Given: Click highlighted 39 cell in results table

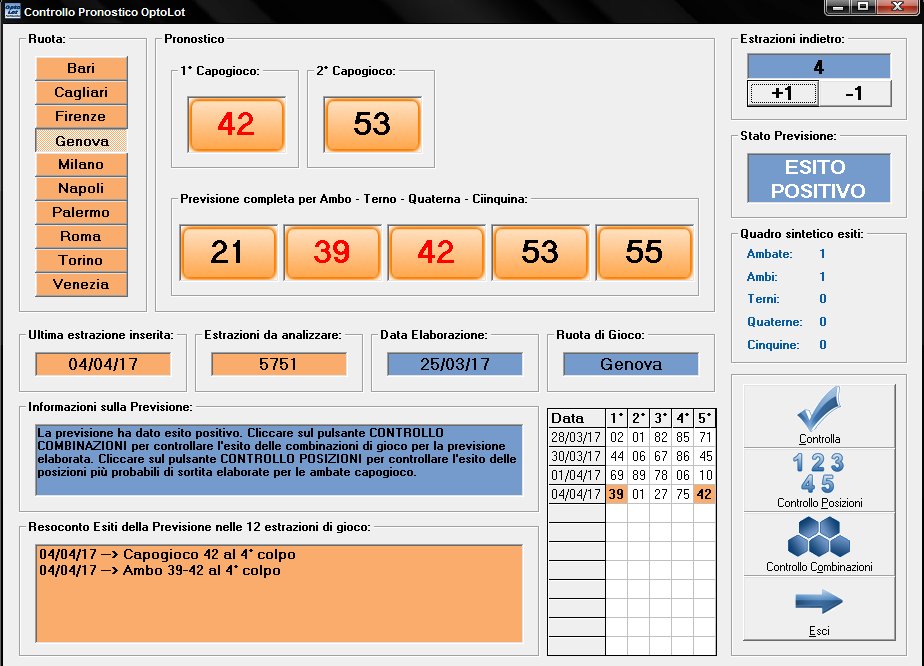Looking at the screenshot, I should pyautogui.click(x=618, y=494).
